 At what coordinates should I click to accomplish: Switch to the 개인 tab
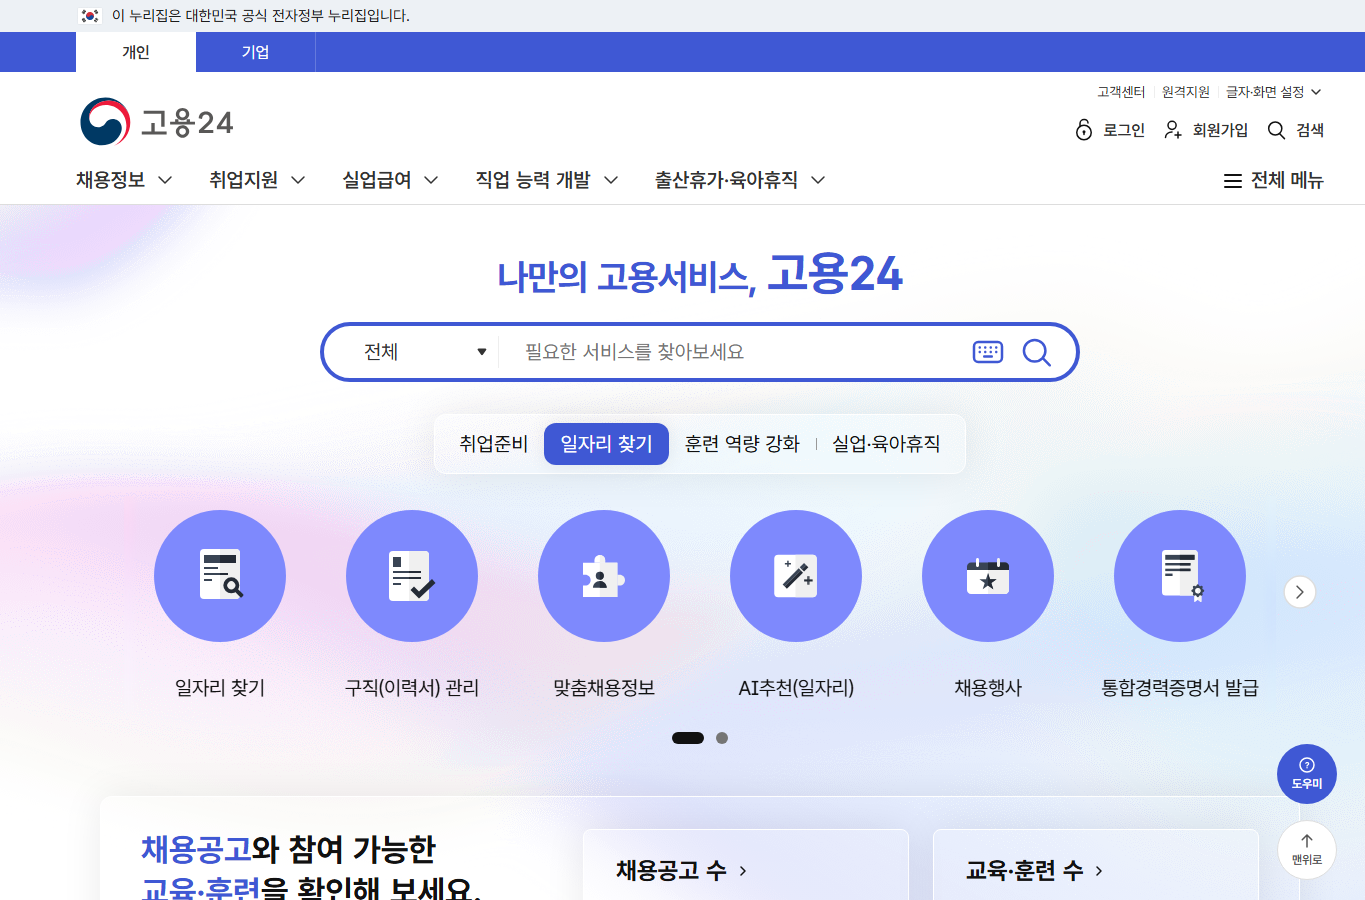[x=136, y=52]
